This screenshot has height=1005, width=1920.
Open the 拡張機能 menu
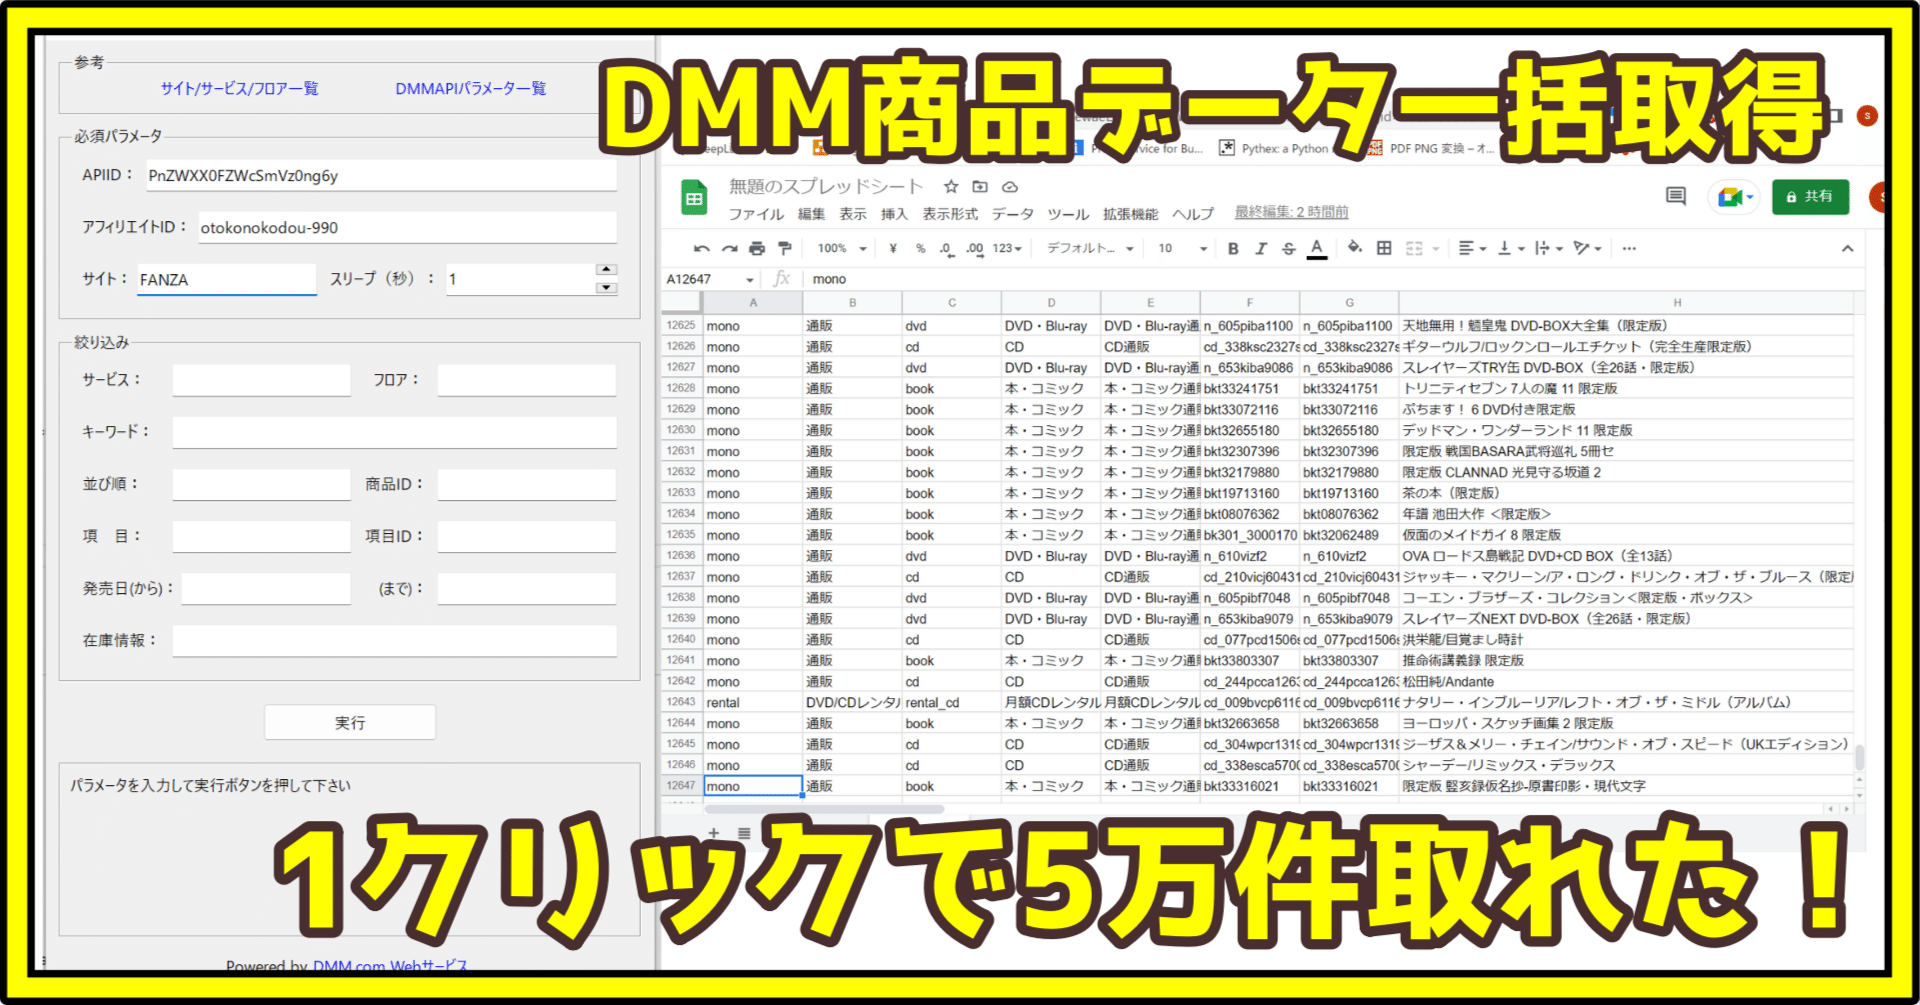[x=1128, y=213]
